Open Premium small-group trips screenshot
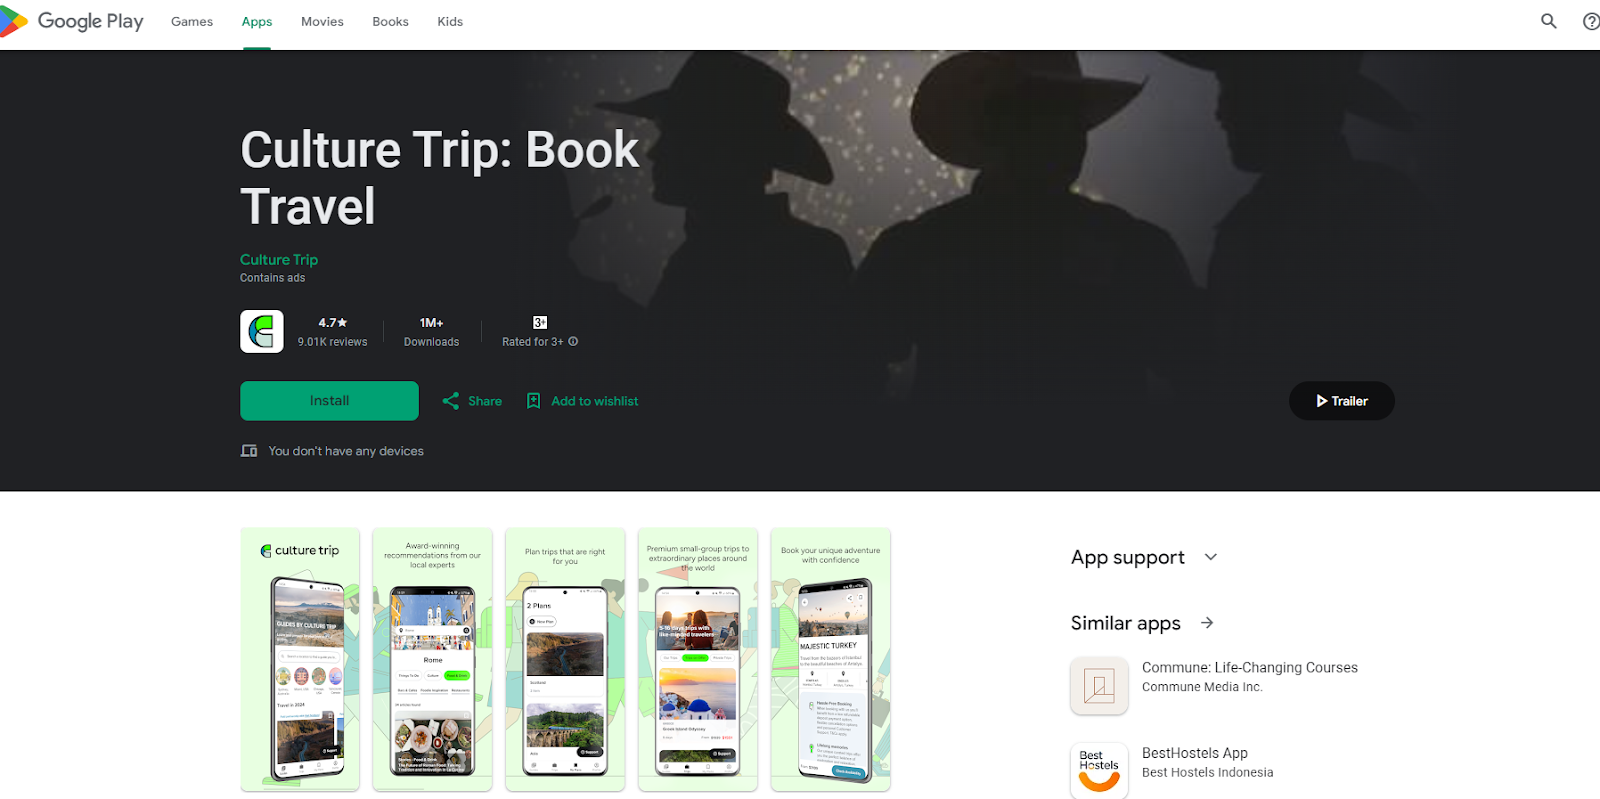The image size is (1600, 799). click(x=698, y=660)
